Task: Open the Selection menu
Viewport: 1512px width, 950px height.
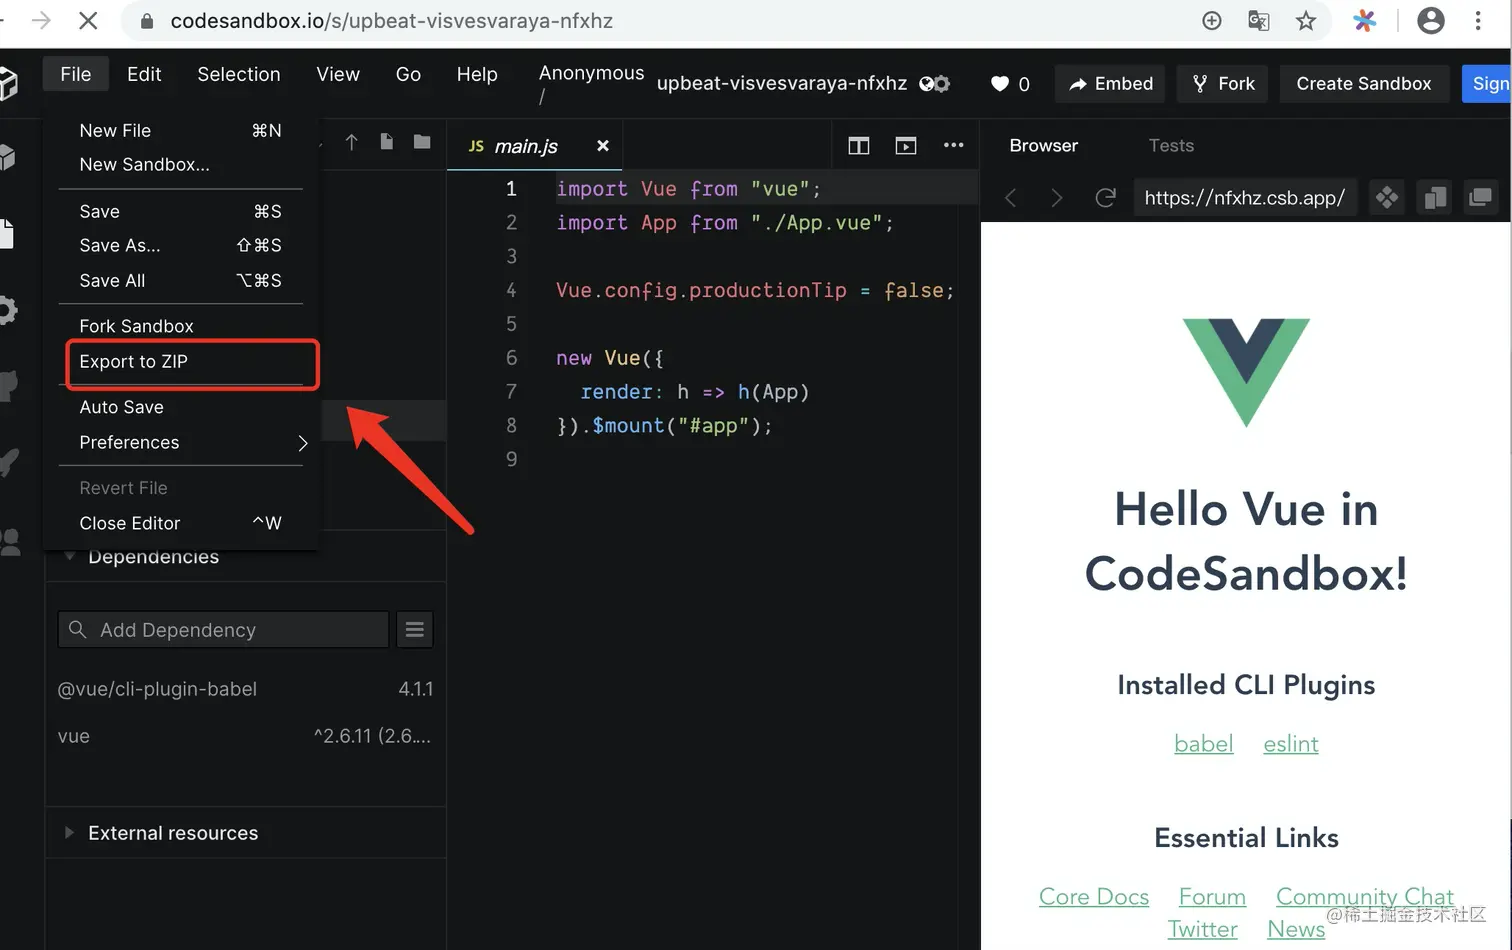Action: (239, 75)
